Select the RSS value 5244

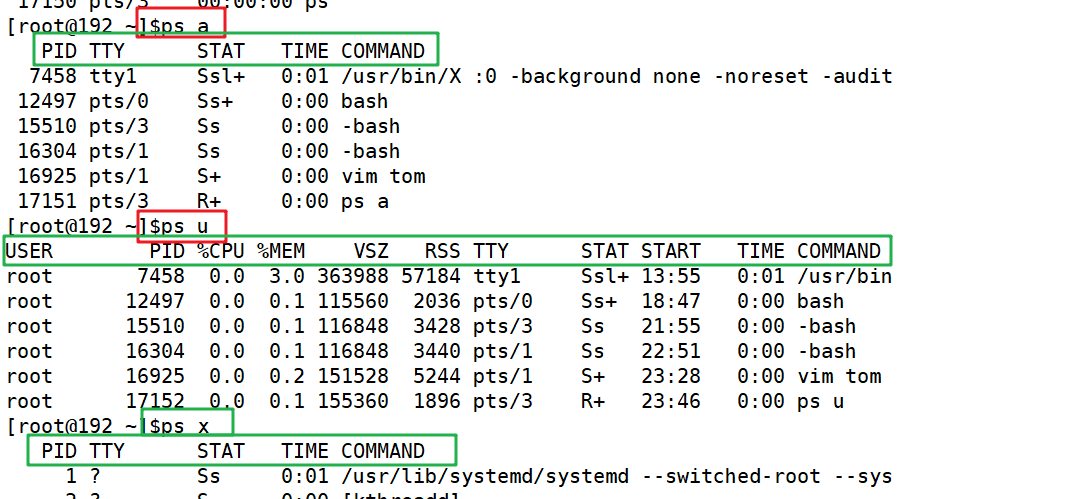(437, 376)
